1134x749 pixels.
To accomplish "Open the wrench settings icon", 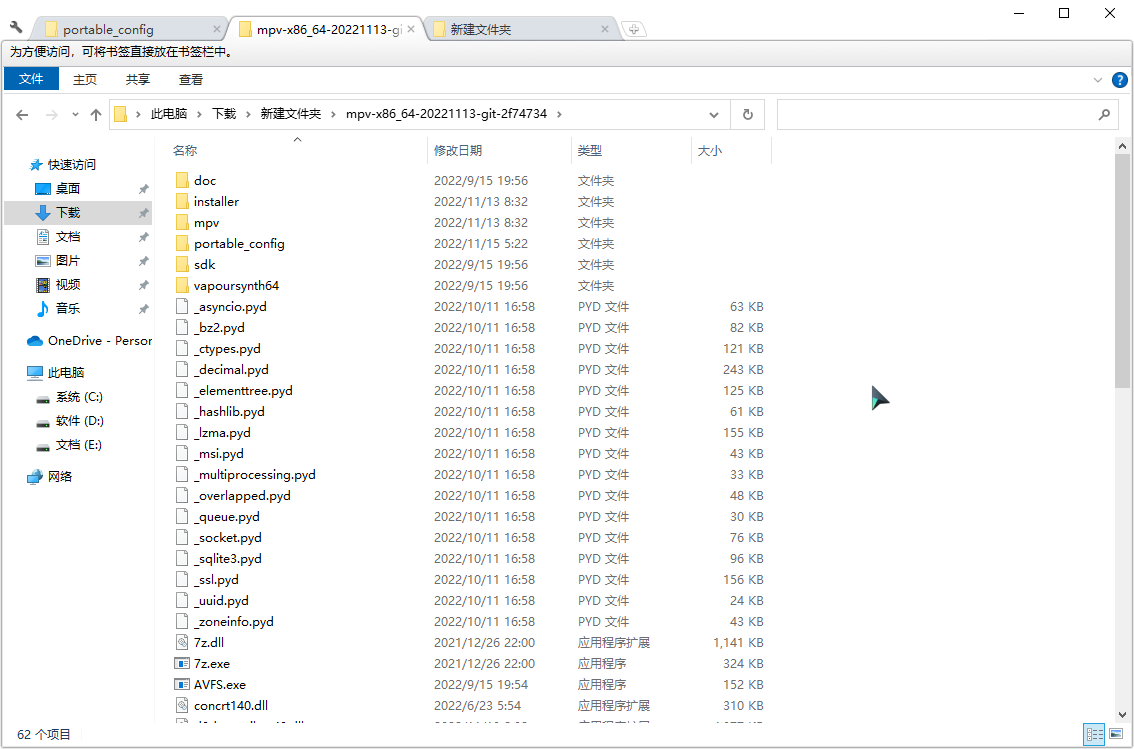I will coord(16,28).
